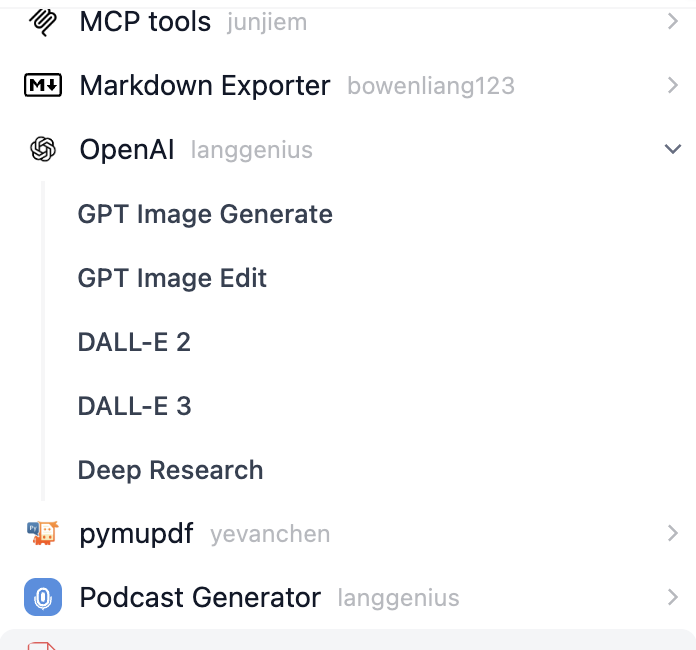
Task: Expand the MCP tools chevron arrow
Action: (x=673, y=21)
